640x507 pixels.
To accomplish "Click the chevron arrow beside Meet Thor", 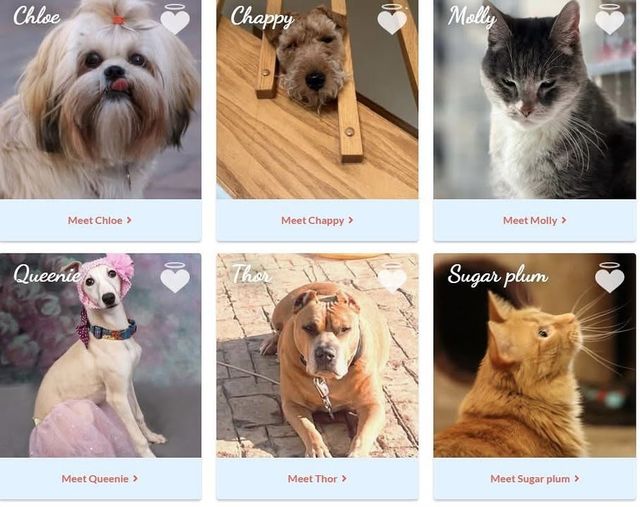I will 344,478.
